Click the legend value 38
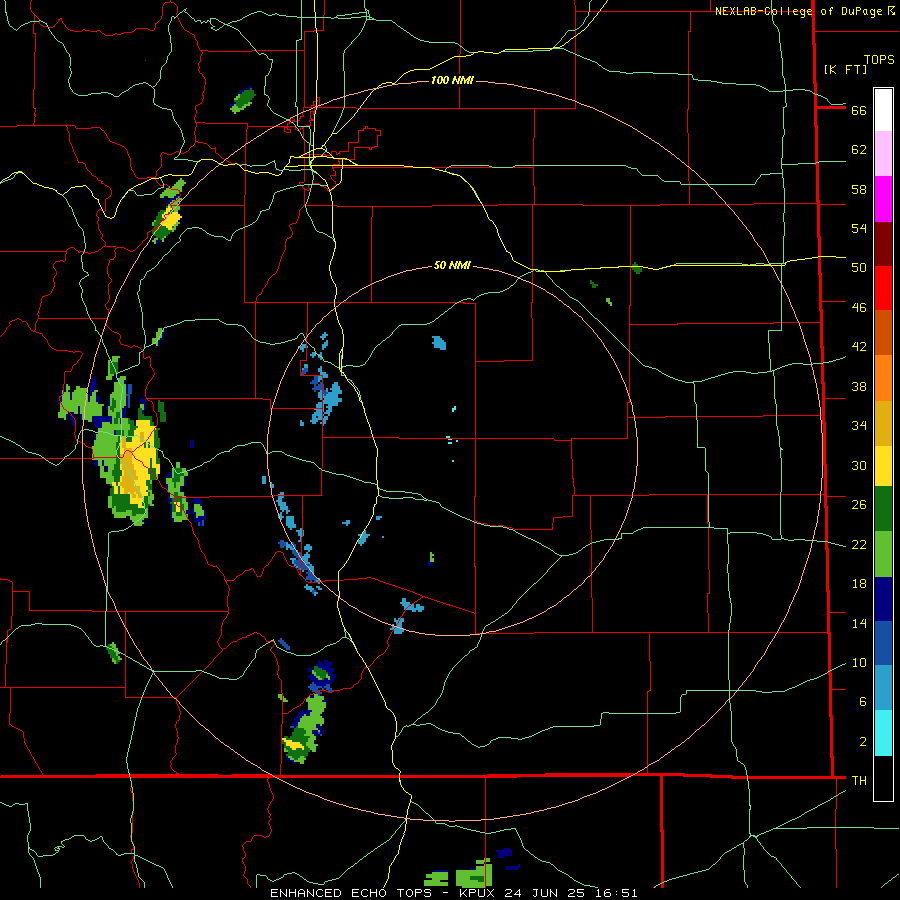900x900 pixels. (859, 387)
